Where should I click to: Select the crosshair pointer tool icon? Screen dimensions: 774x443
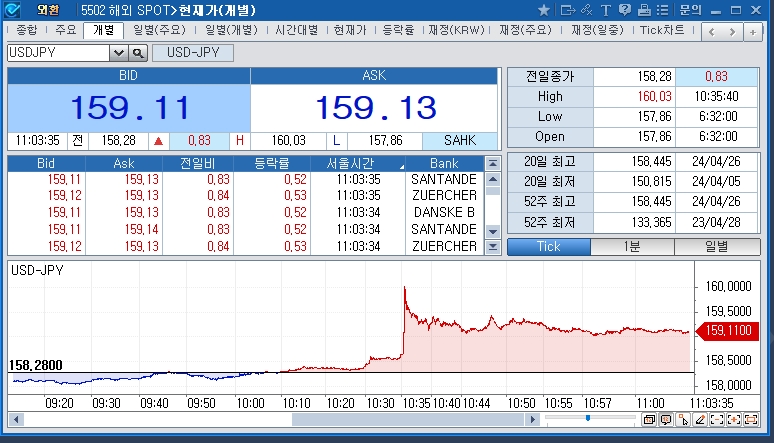pyautogui.click(x=683, y=420)
